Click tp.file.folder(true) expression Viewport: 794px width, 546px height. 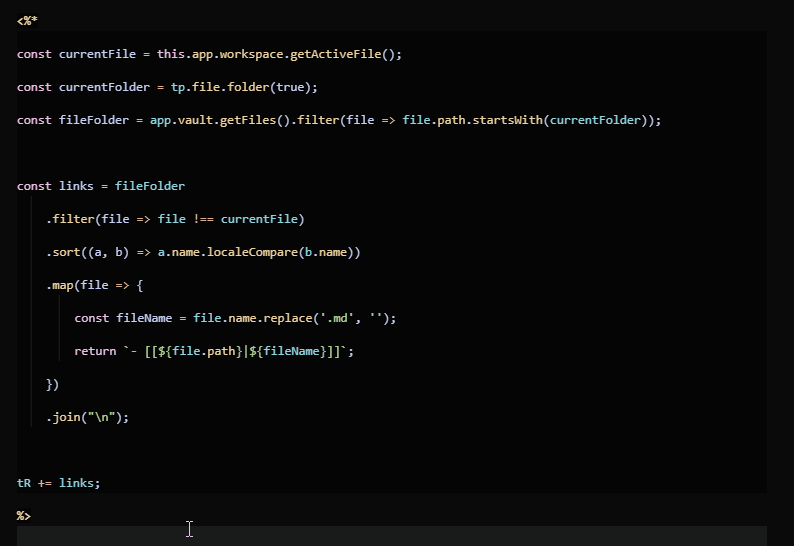(x=241, y=87)
